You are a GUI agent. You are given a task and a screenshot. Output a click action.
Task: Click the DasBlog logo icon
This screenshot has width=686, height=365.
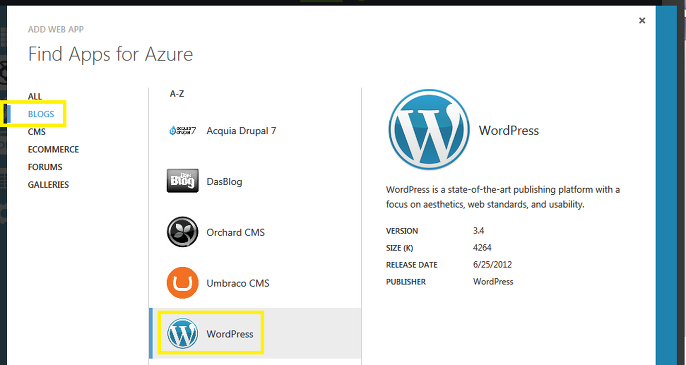click(182, 181)
